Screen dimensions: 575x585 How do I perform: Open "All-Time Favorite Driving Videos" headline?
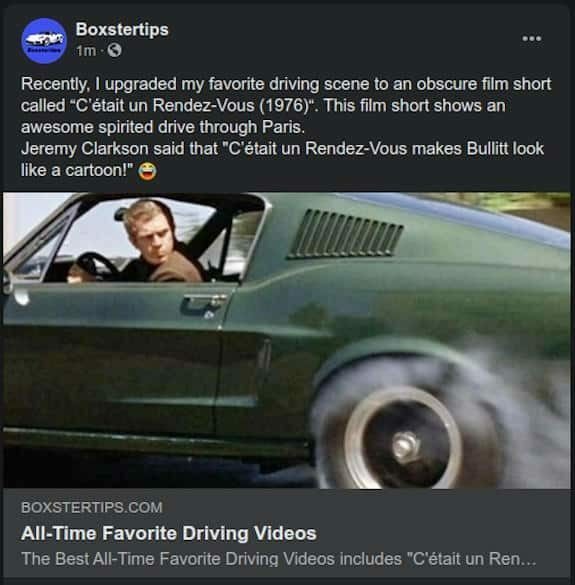point(169,533)
